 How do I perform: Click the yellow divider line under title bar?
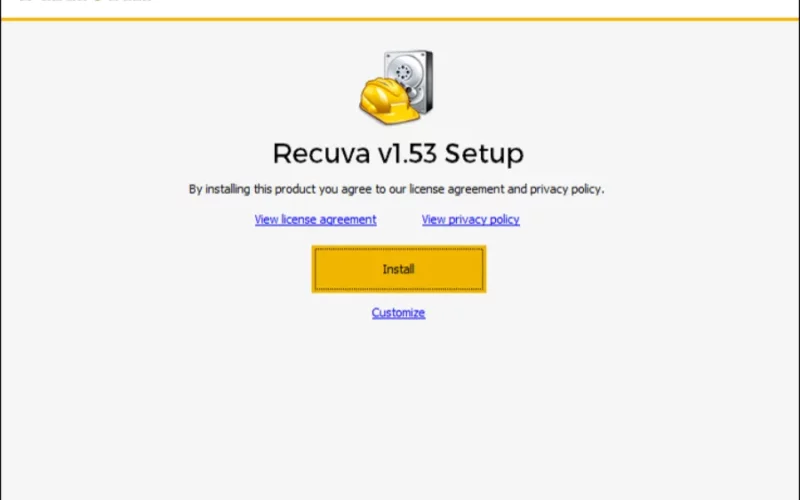(x=400, y=19)
